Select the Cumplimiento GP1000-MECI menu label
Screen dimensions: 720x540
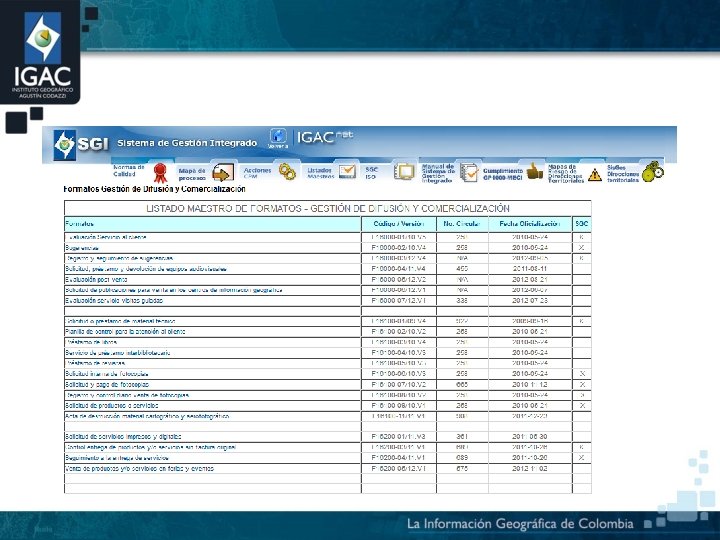[503, 174]
